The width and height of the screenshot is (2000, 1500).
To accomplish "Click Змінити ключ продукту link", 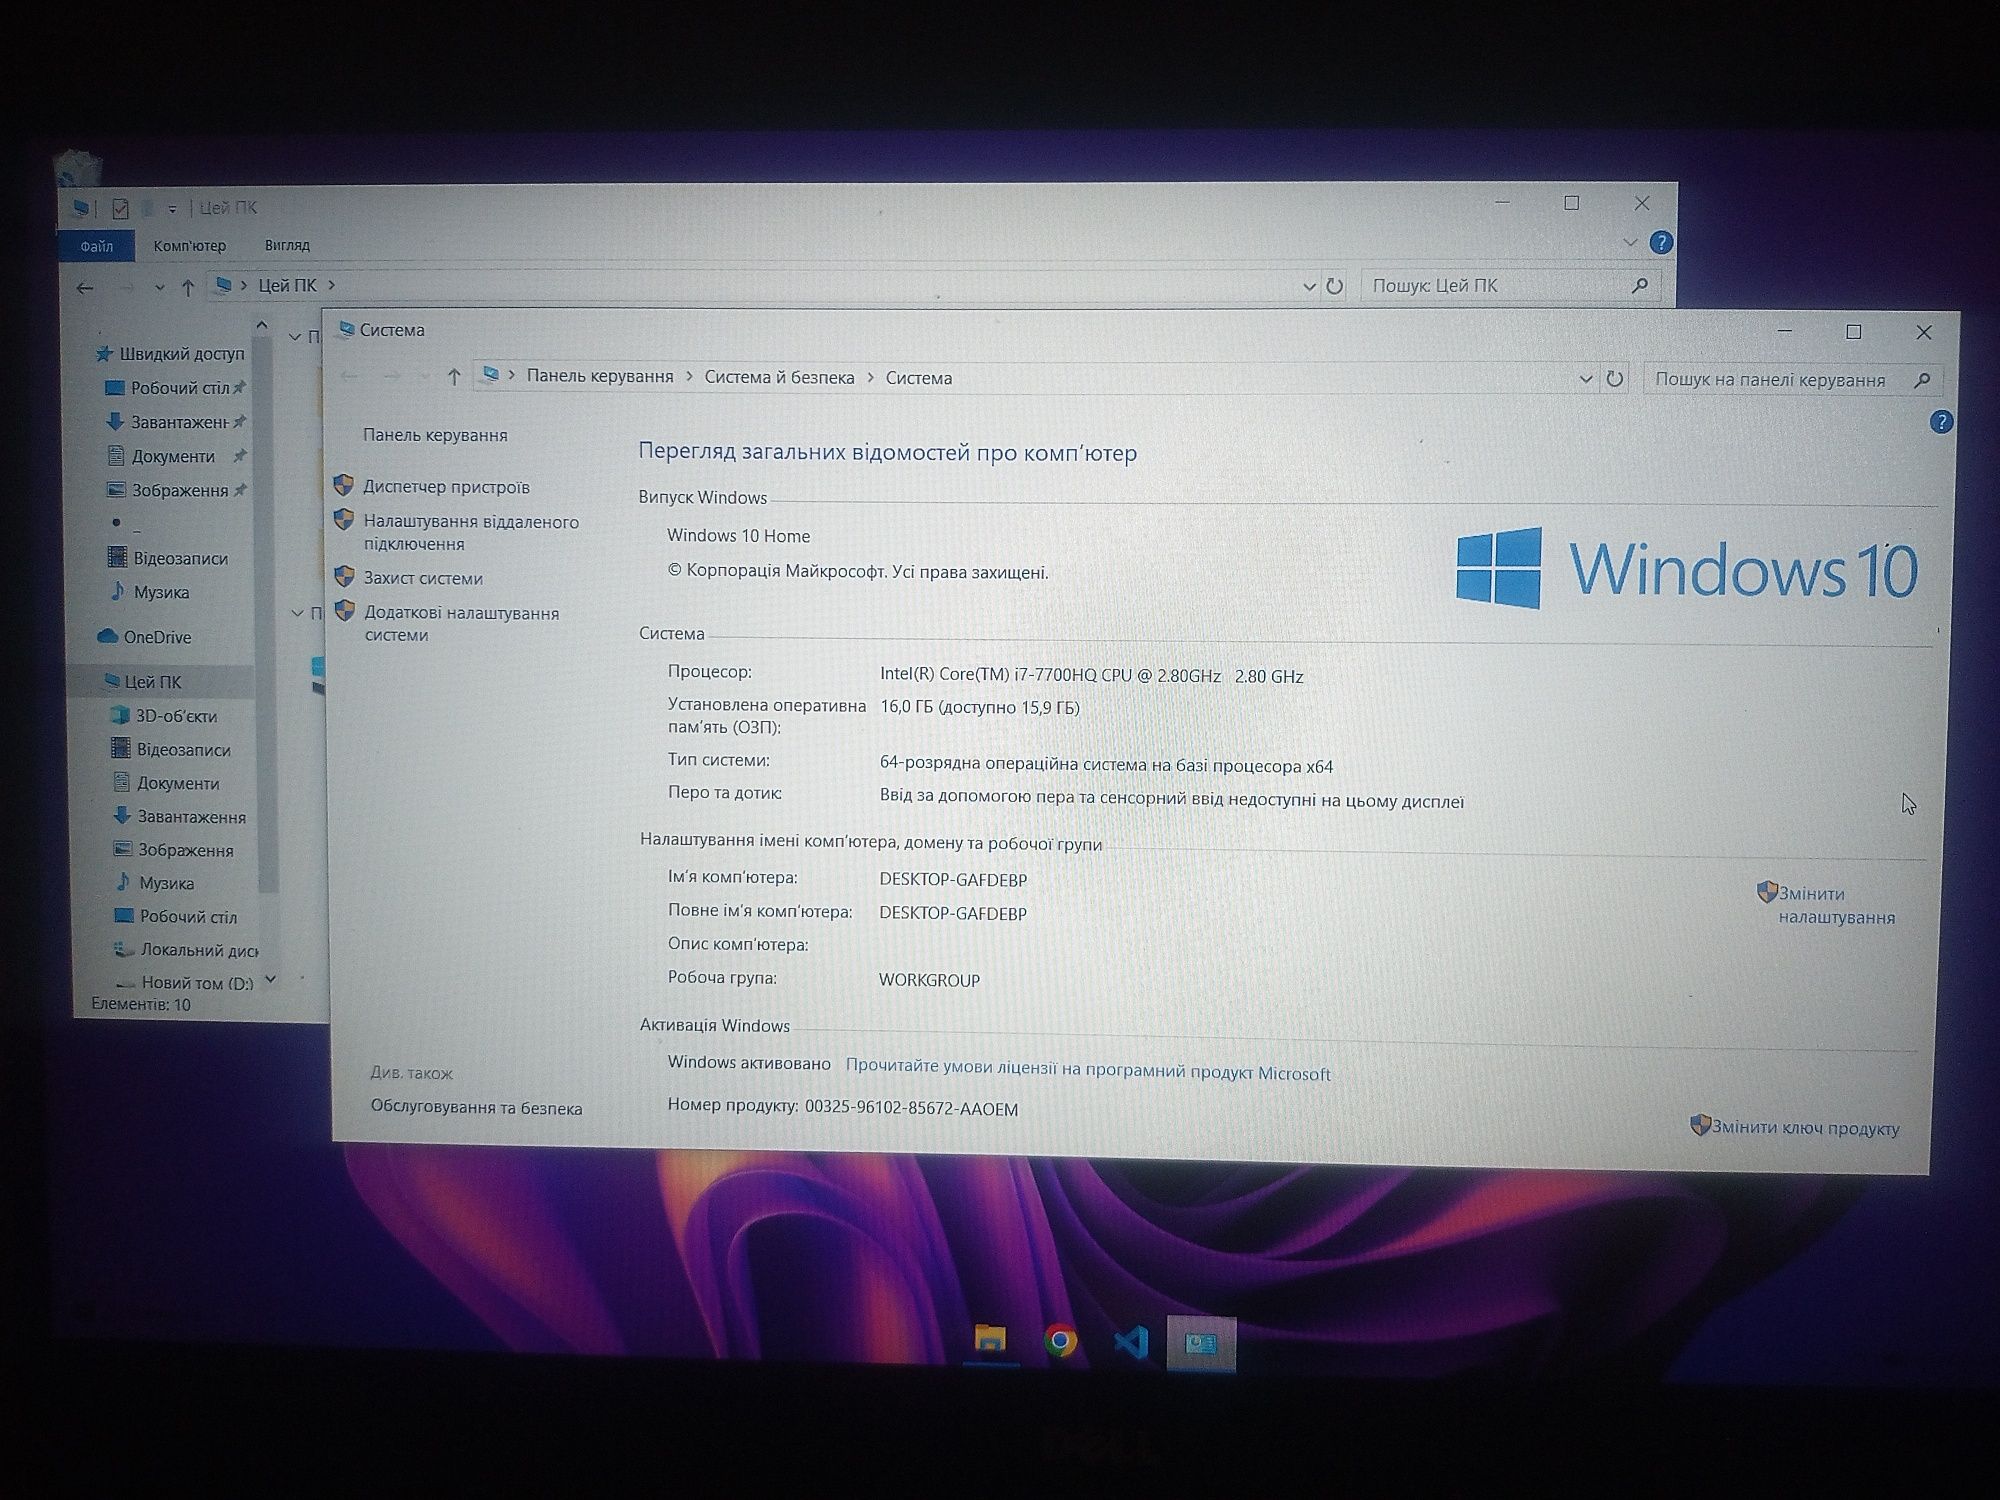I will [1805, 1128].
